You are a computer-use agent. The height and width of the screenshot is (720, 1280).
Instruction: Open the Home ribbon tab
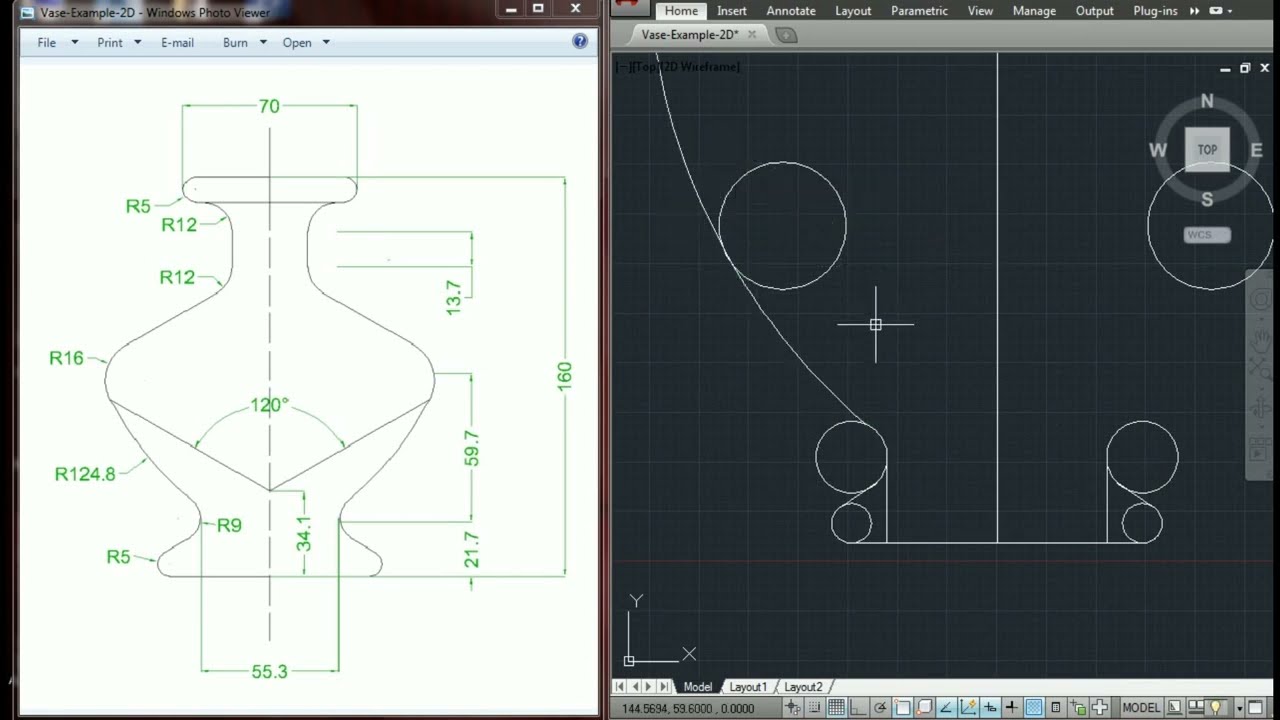click(681, 11)
